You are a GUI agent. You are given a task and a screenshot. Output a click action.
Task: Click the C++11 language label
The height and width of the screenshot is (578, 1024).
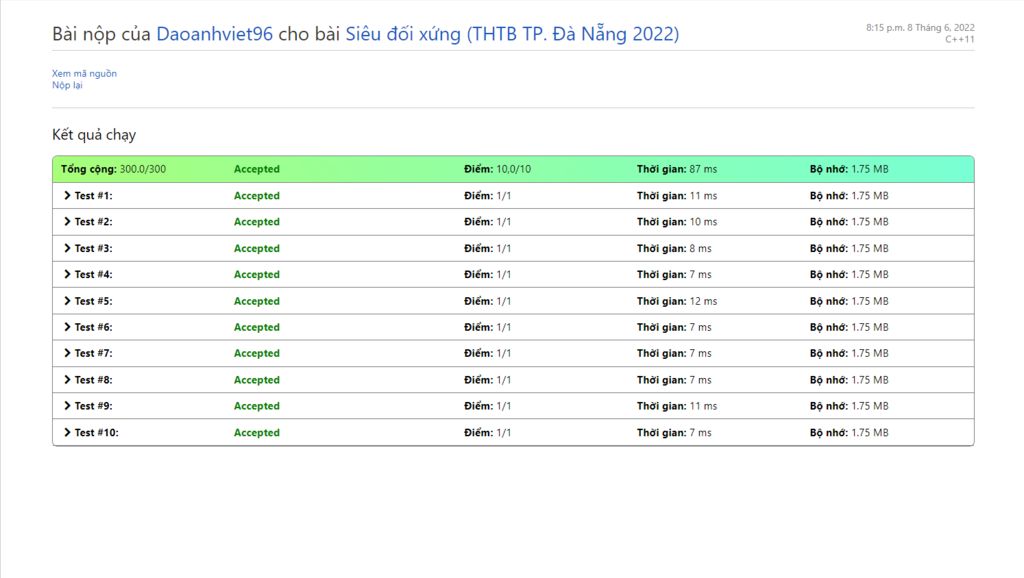(960, 39)
